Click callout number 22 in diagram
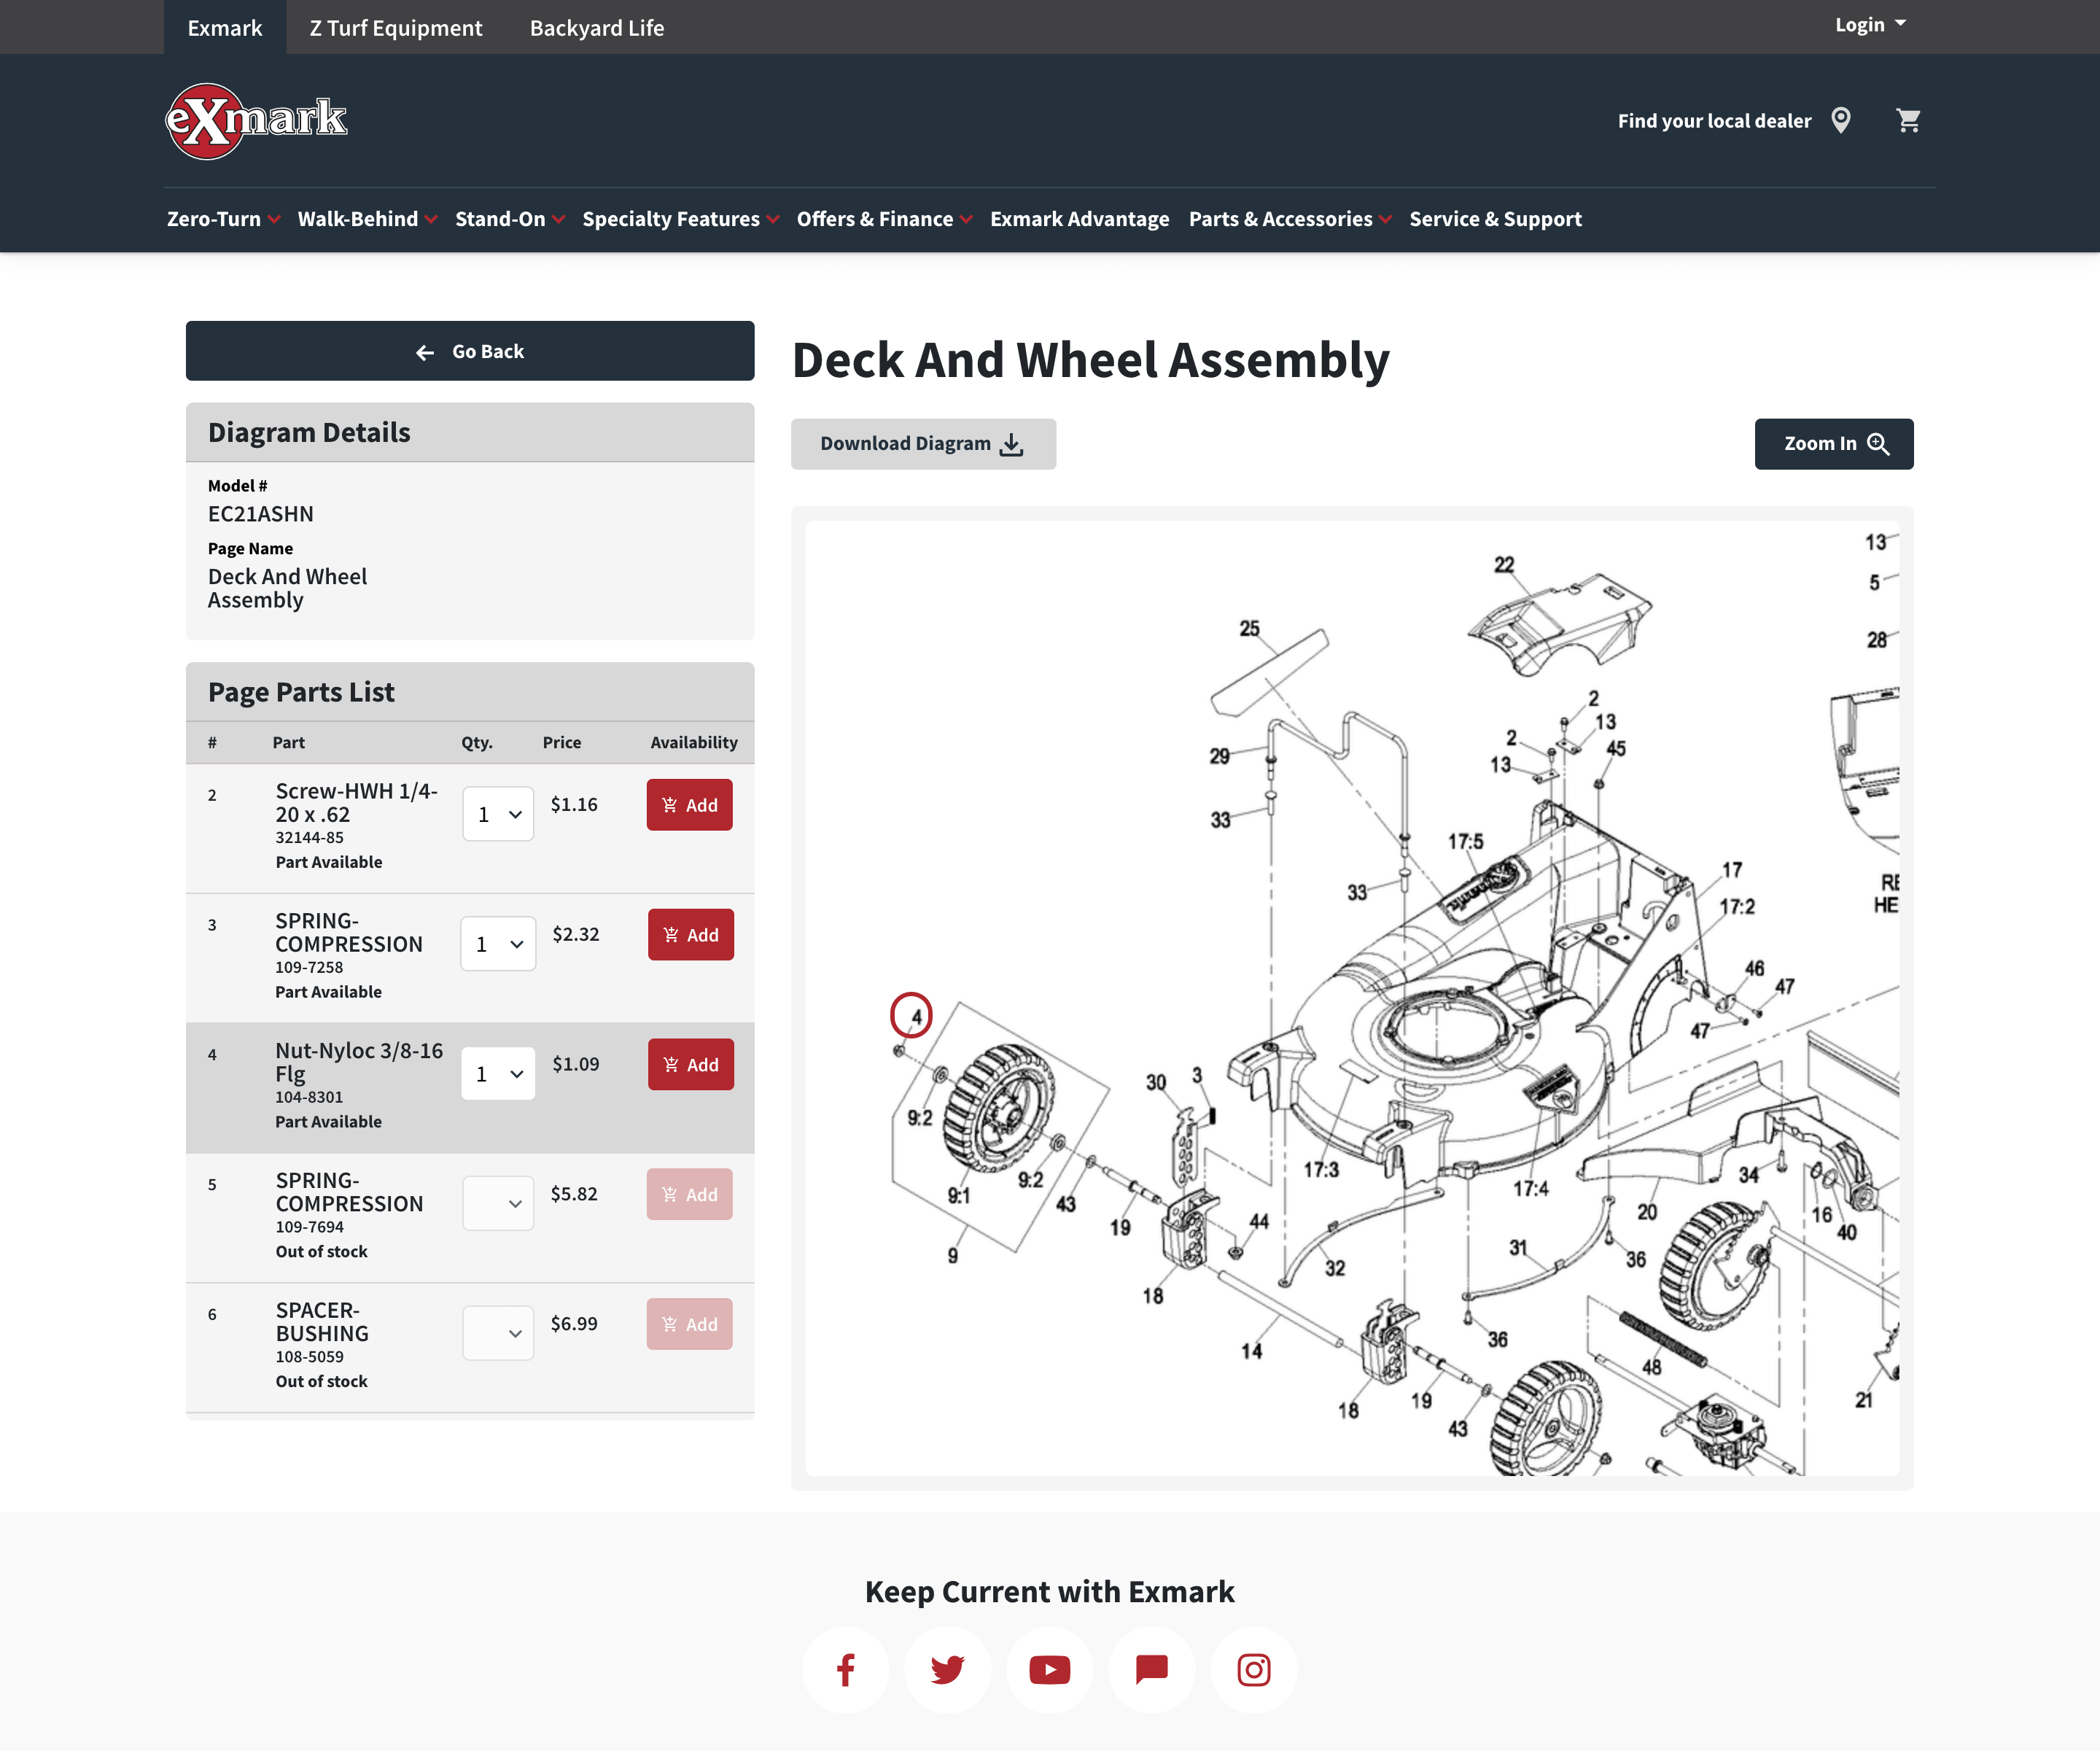Image resolution: width=2100 pixels, height=1751 pixels. pyautogui.click(x=1504, y=565)
